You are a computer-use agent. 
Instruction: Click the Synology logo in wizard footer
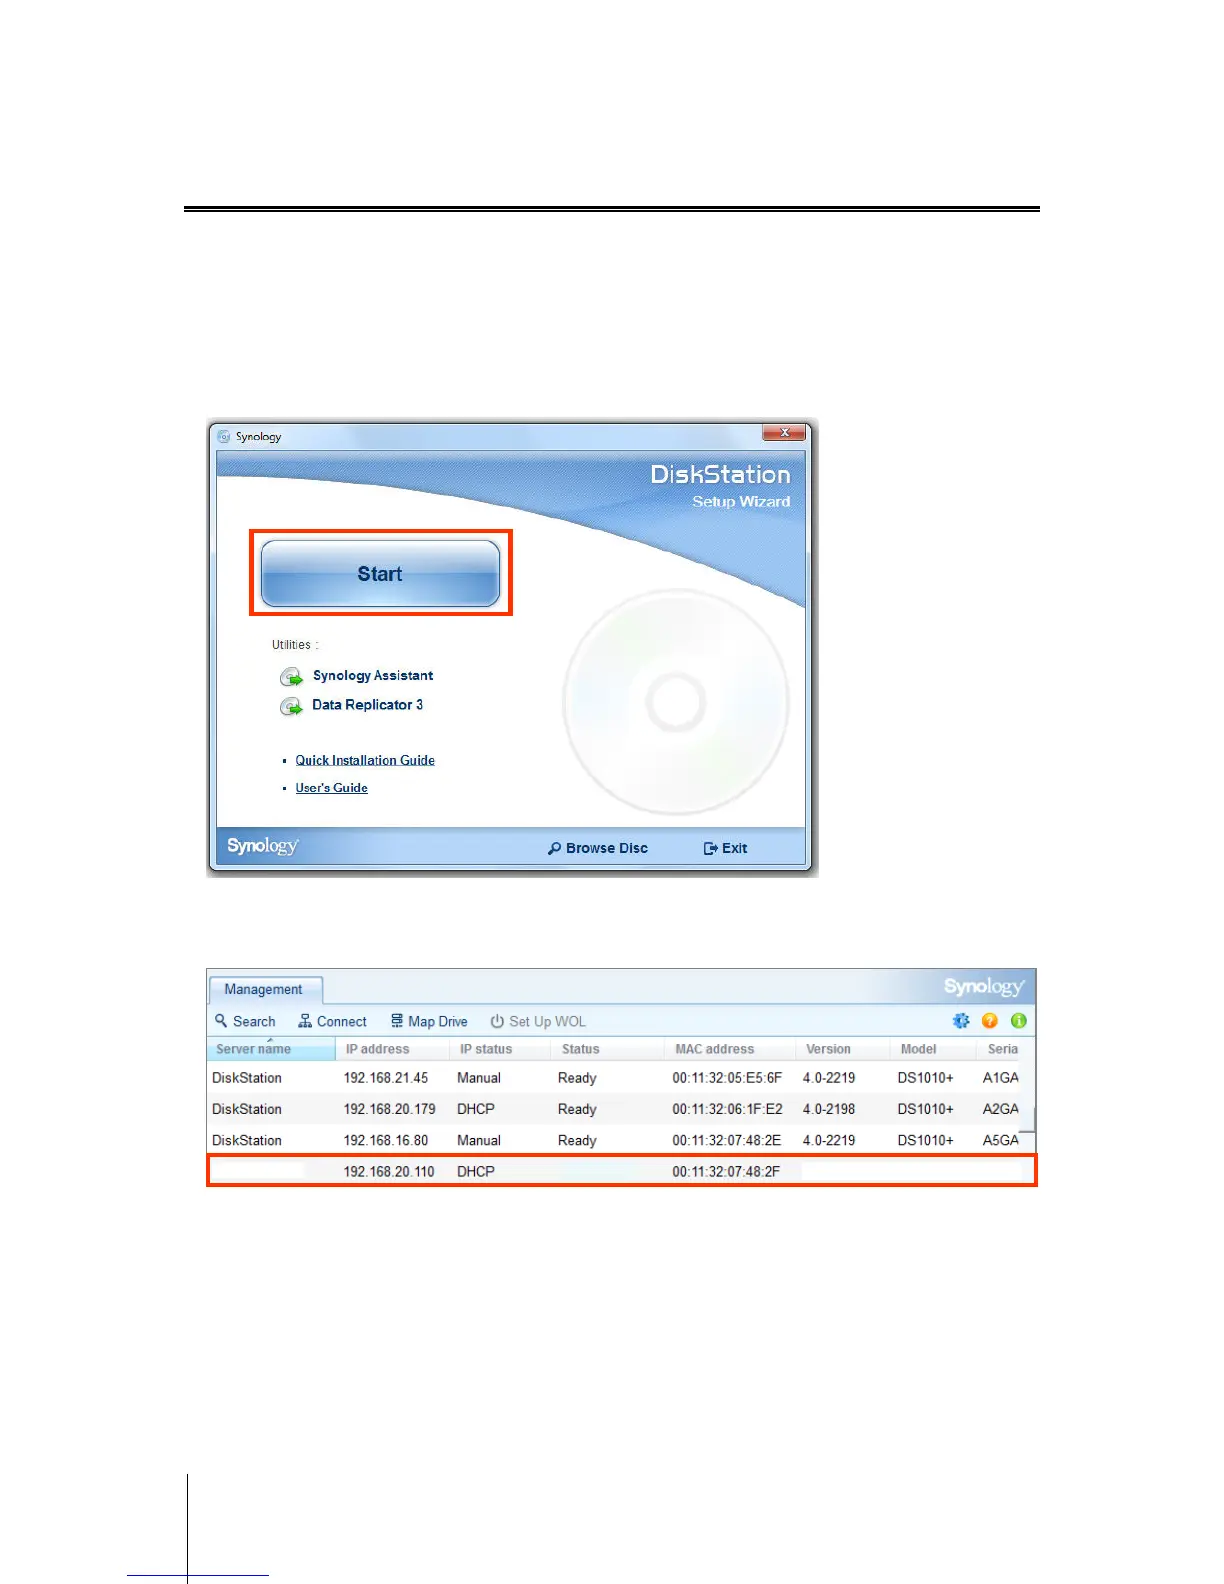pos(262,846)
